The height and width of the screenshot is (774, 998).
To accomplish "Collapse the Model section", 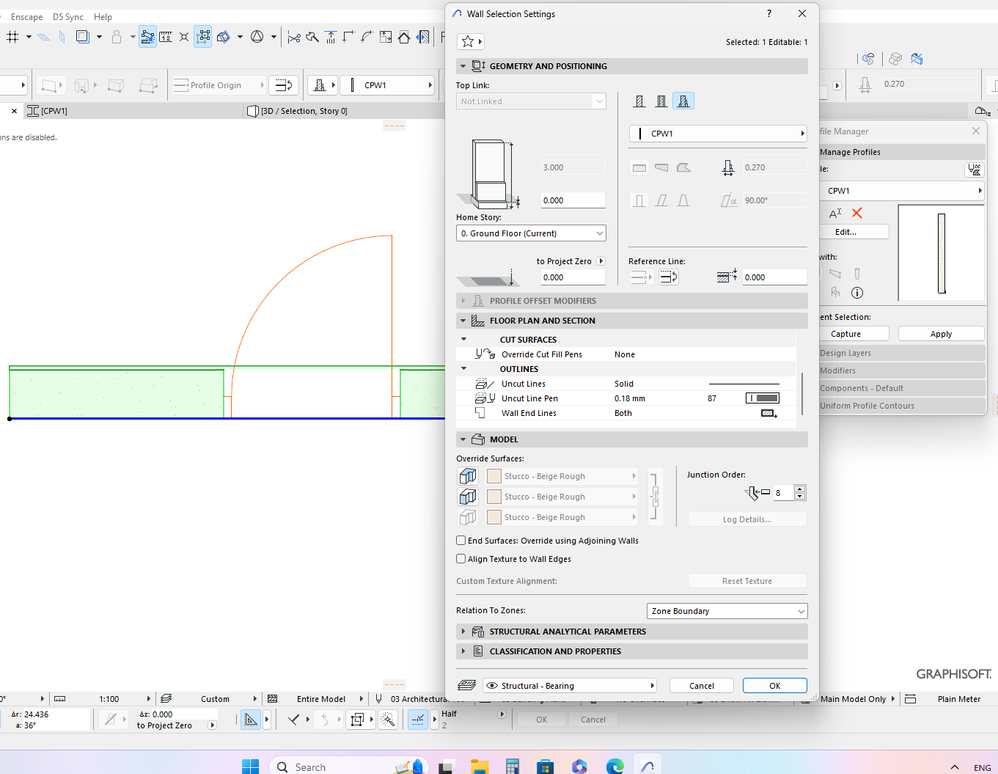I will pyautogui.click(x=463, y=440).
